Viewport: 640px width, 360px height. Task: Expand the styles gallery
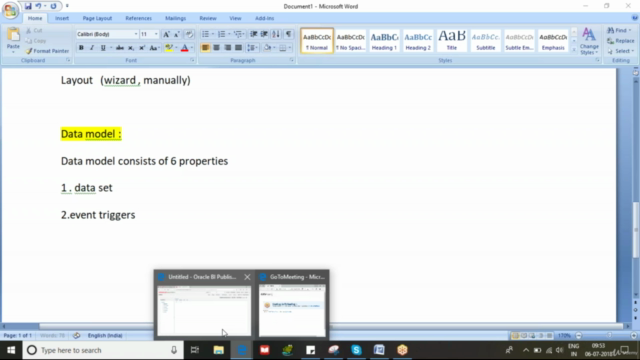point(574,50)
